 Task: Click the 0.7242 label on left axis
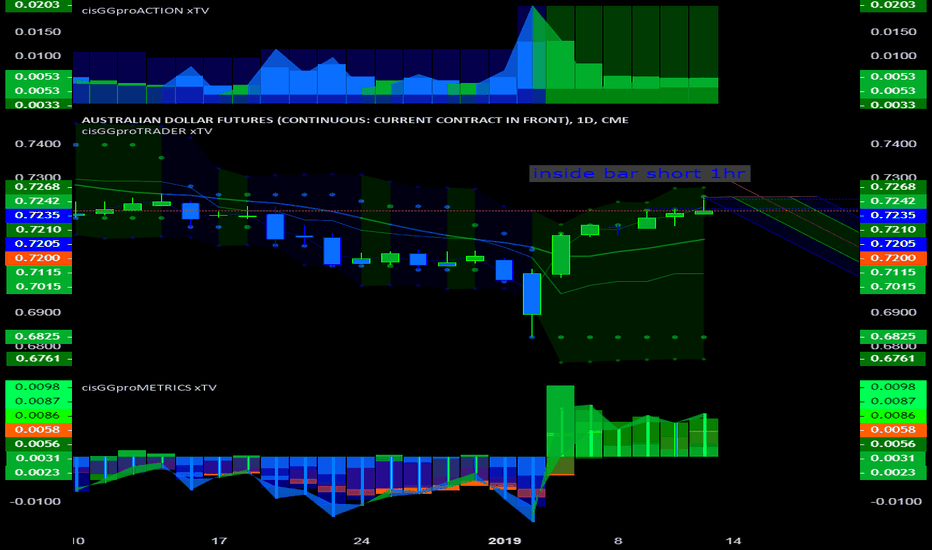coord(39,201)
